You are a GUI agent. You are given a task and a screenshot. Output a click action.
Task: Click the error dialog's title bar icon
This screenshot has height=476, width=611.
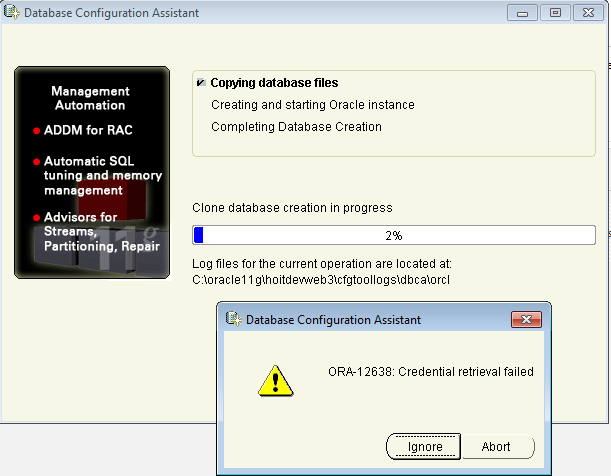click(x=234, y=319)
